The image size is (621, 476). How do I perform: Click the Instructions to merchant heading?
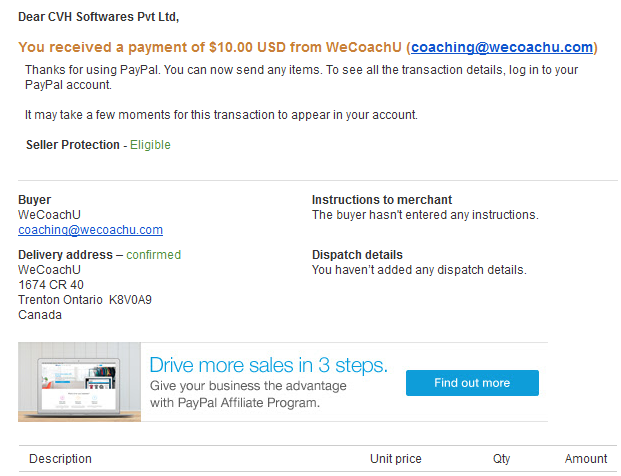click(382, 200)
